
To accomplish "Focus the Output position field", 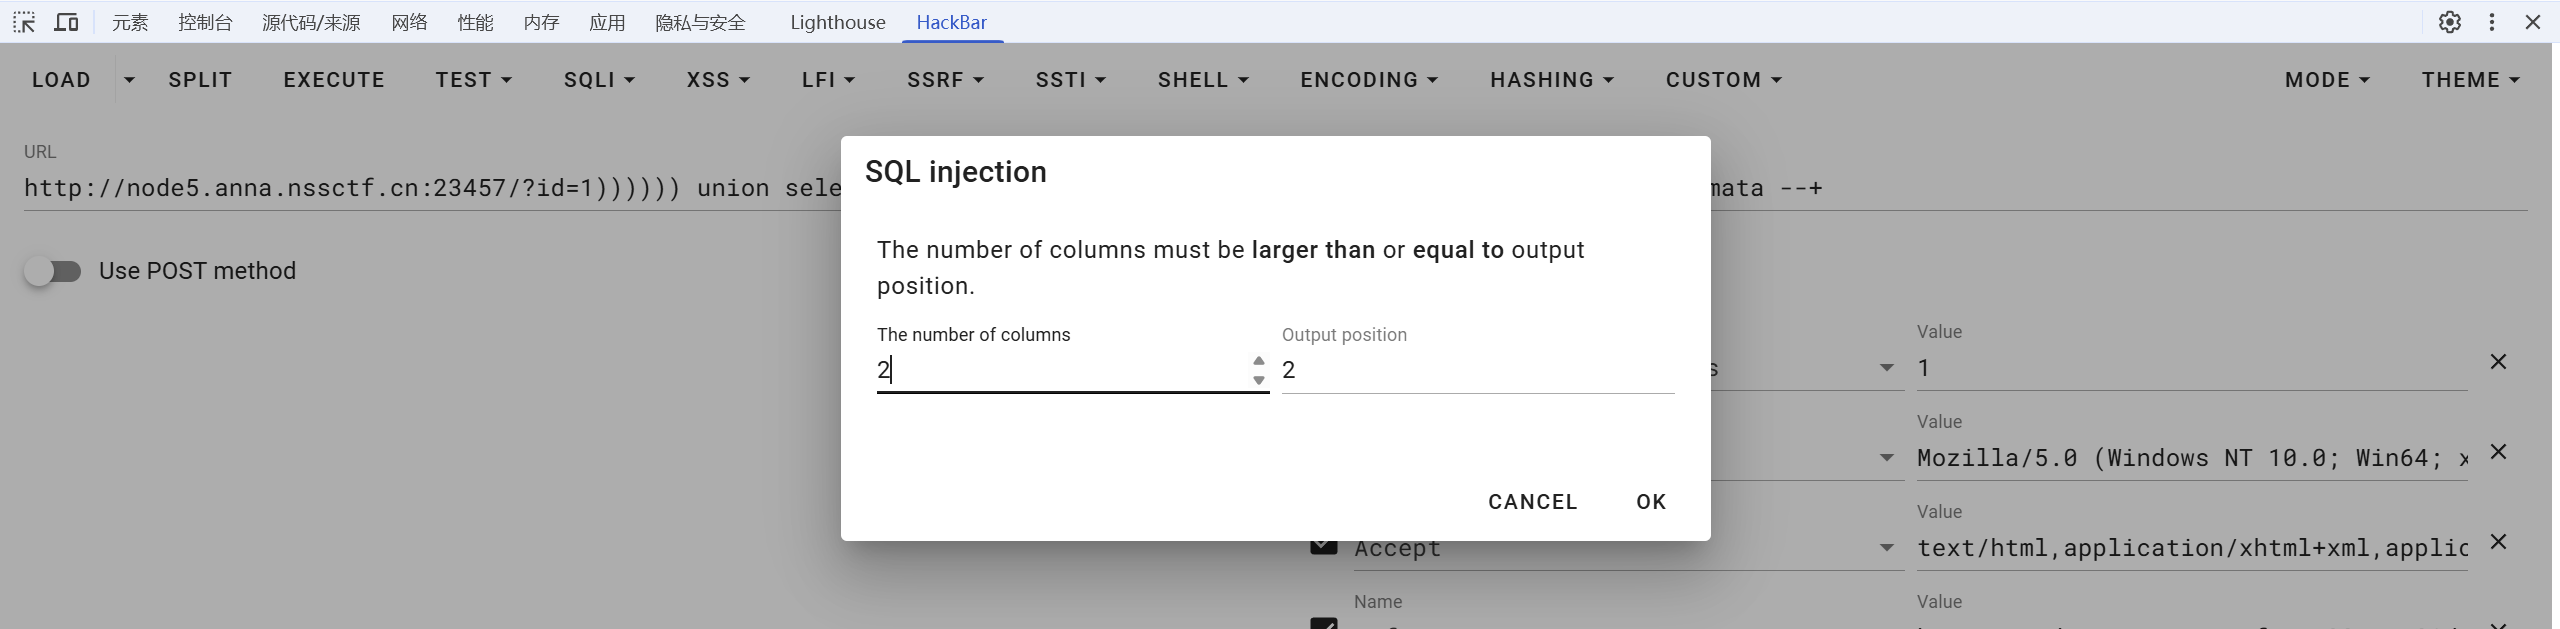I will 1477,370.
